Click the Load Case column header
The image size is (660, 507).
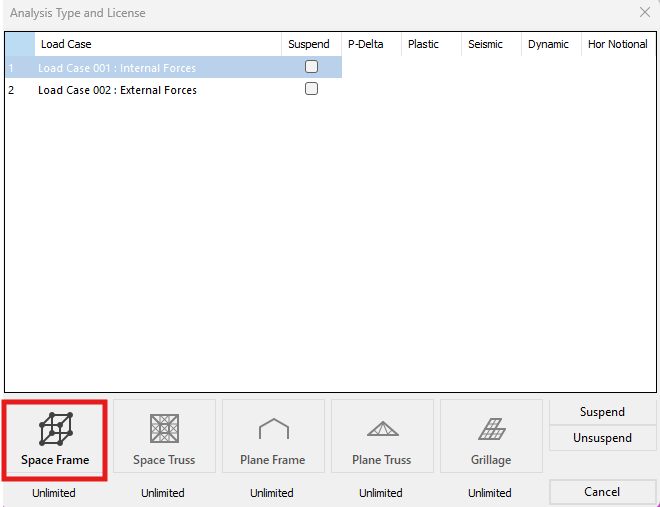[x=158, y=44]
